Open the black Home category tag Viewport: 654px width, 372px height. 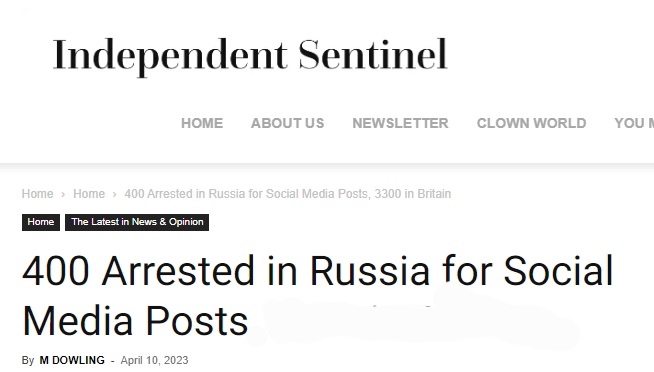(41, 222)
